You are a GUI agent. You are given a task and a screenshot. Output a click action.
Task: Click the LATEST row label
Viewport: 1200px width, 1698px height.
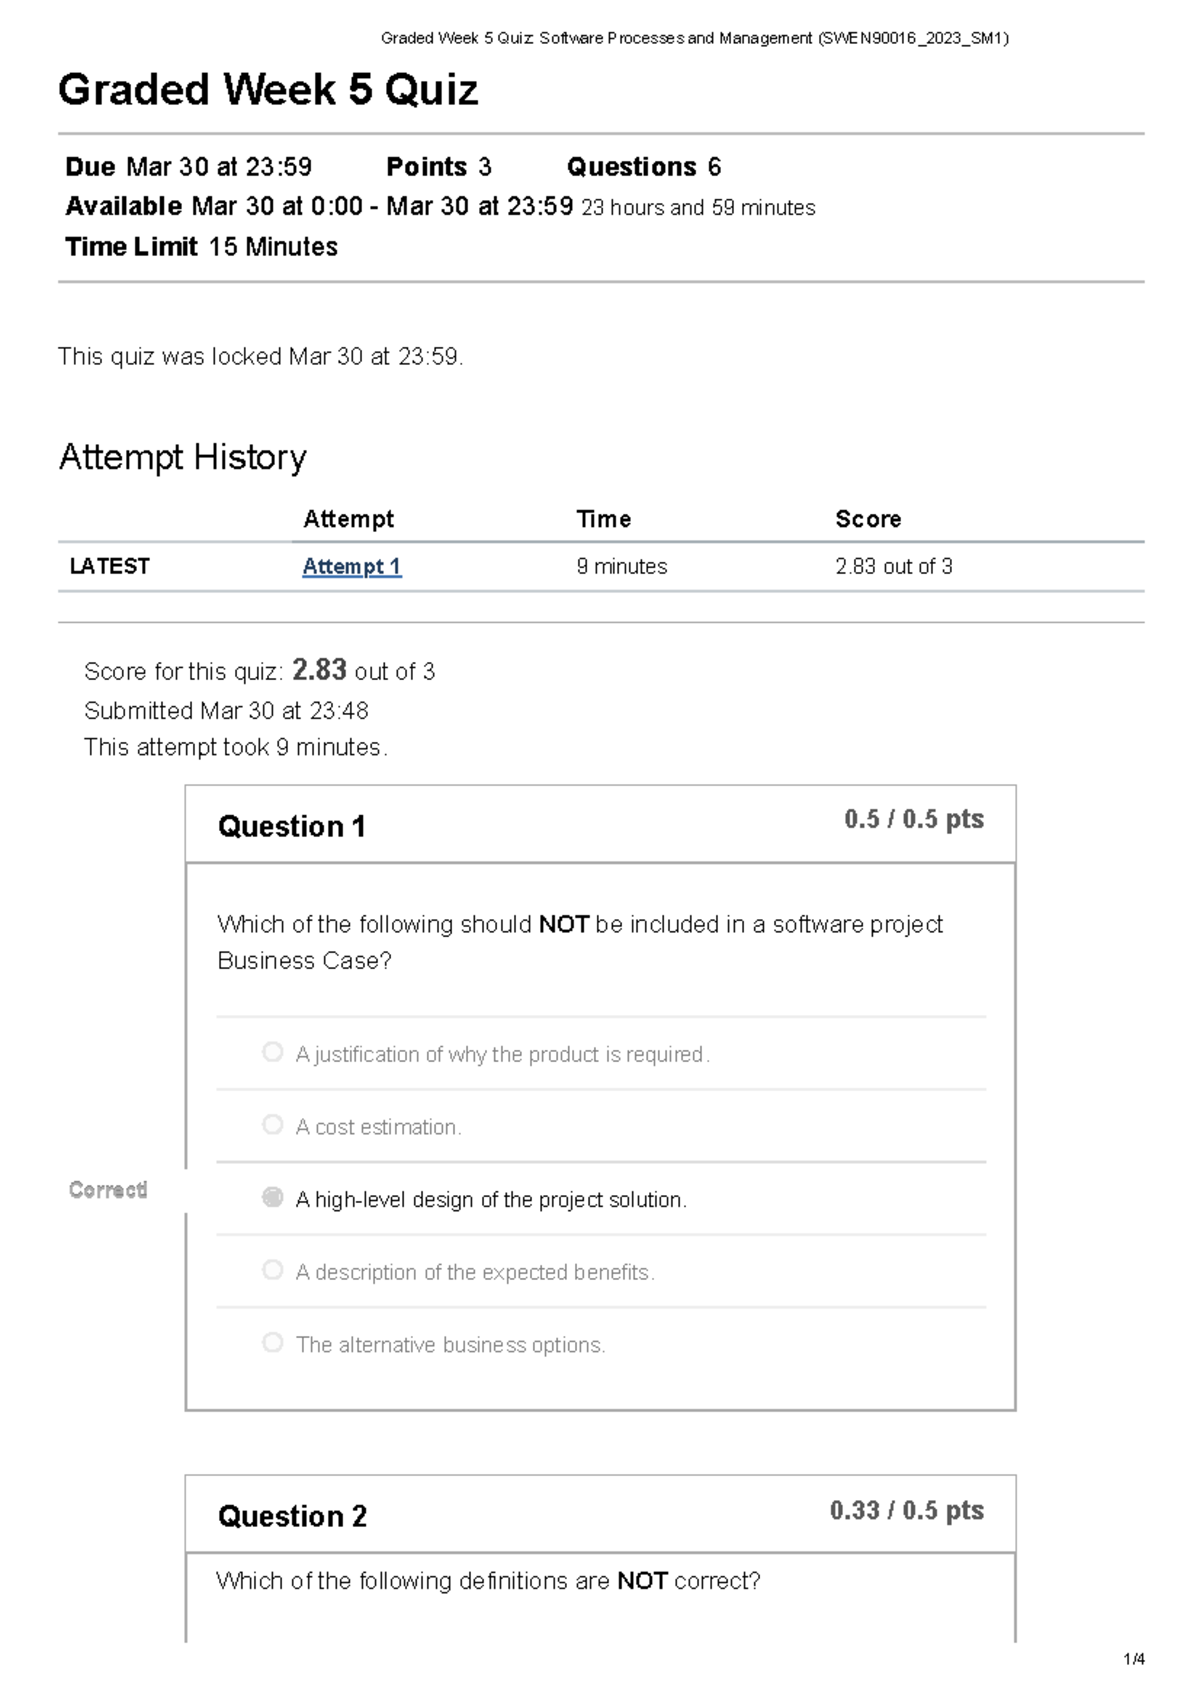pyautogui.click(x=108, y=566)
